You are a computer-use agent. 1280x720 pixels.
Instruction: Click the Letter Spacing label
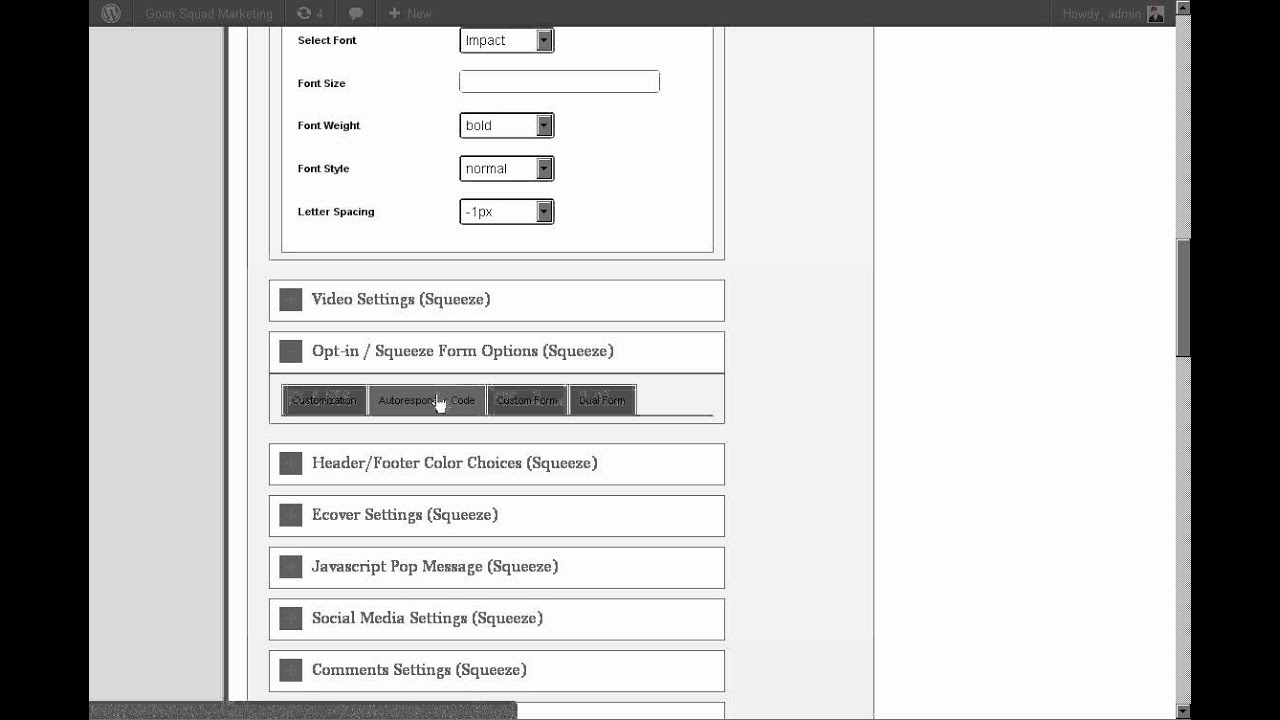click(x=336, y=212)
